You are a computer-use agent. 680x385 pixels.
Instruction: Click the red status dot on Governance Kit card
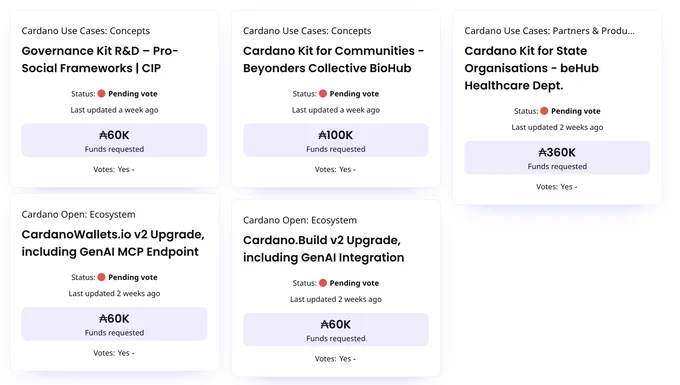101,94
